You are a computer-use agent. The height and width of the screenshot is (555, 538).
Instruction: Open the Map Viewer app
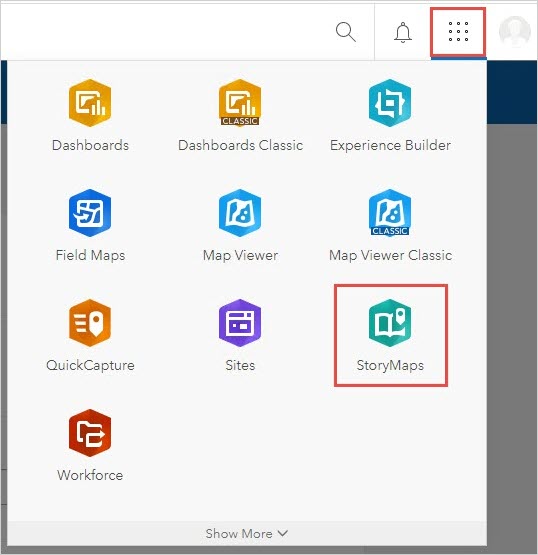240,225
